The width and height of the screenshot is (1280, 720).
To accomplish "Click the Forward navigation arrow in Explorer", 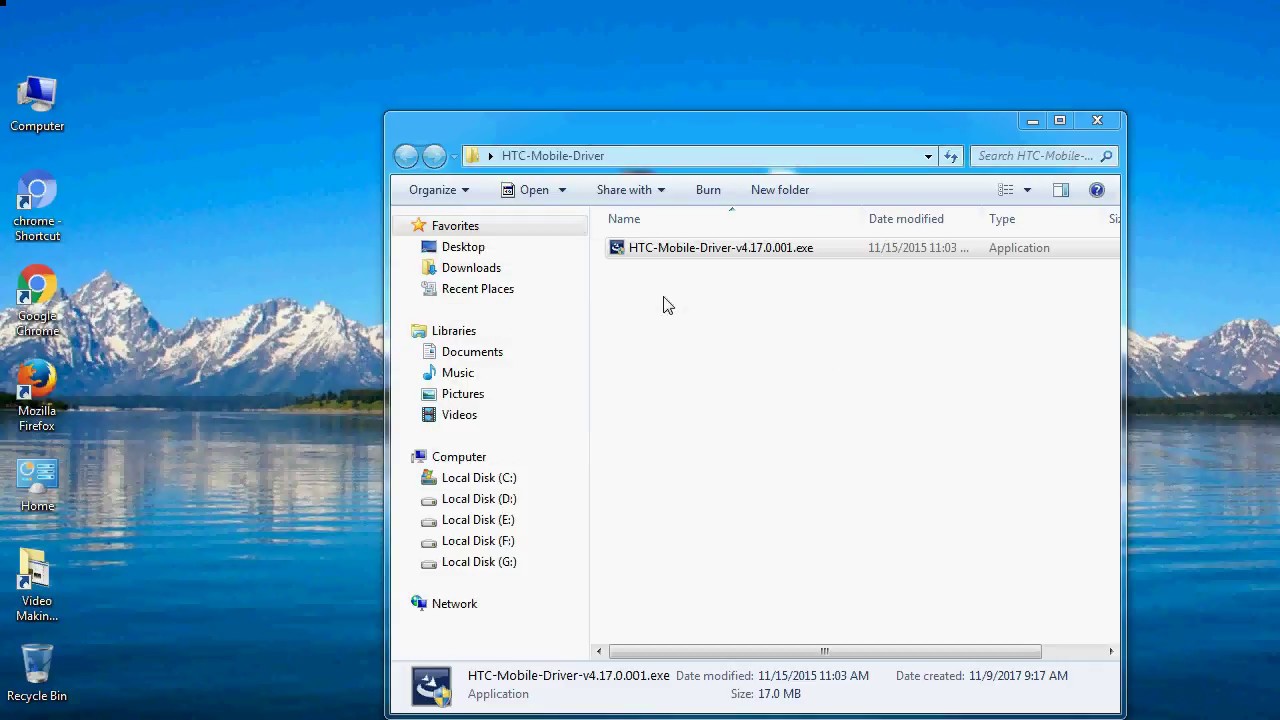I will 434,156.
